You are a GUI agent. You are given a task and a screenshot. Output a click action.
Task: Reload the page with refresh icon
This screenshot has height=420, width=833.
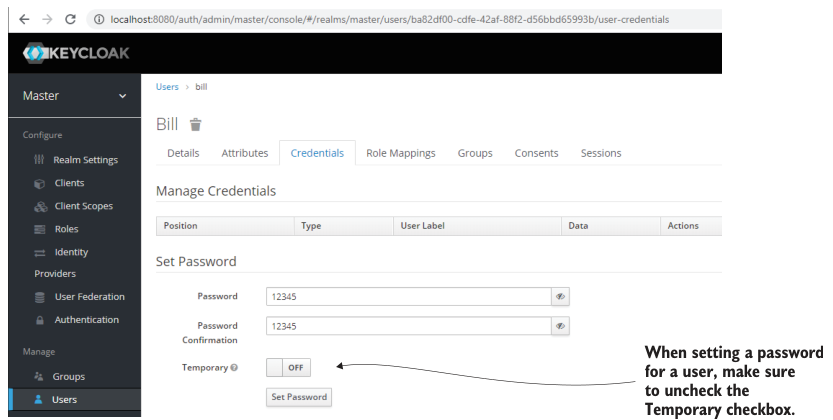tap(70, 19)
